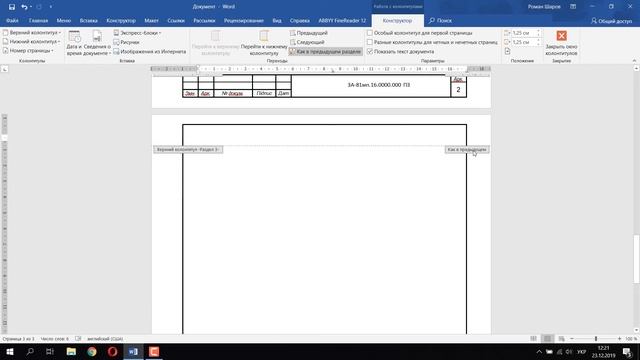Switch to the Главная tab
Screen dimensions: 640x360
38,20
